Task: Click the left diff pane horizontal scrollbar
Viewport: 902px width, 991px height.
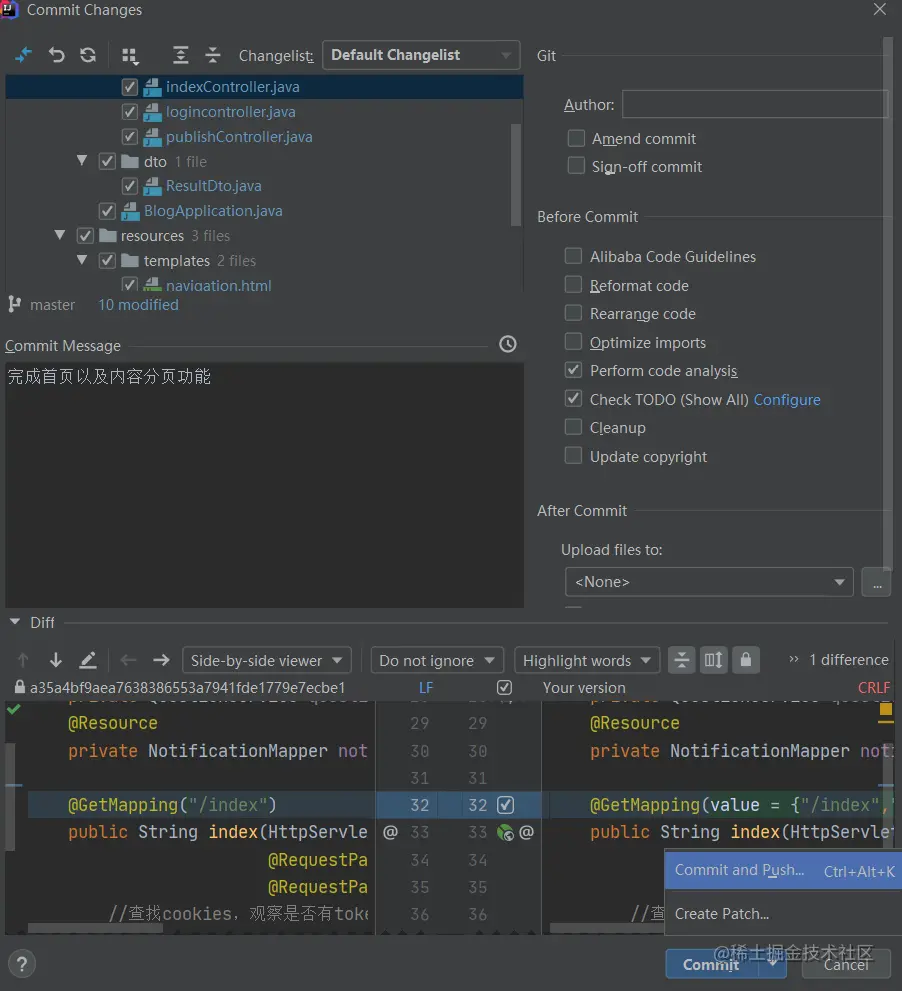Action: (95, 928)
